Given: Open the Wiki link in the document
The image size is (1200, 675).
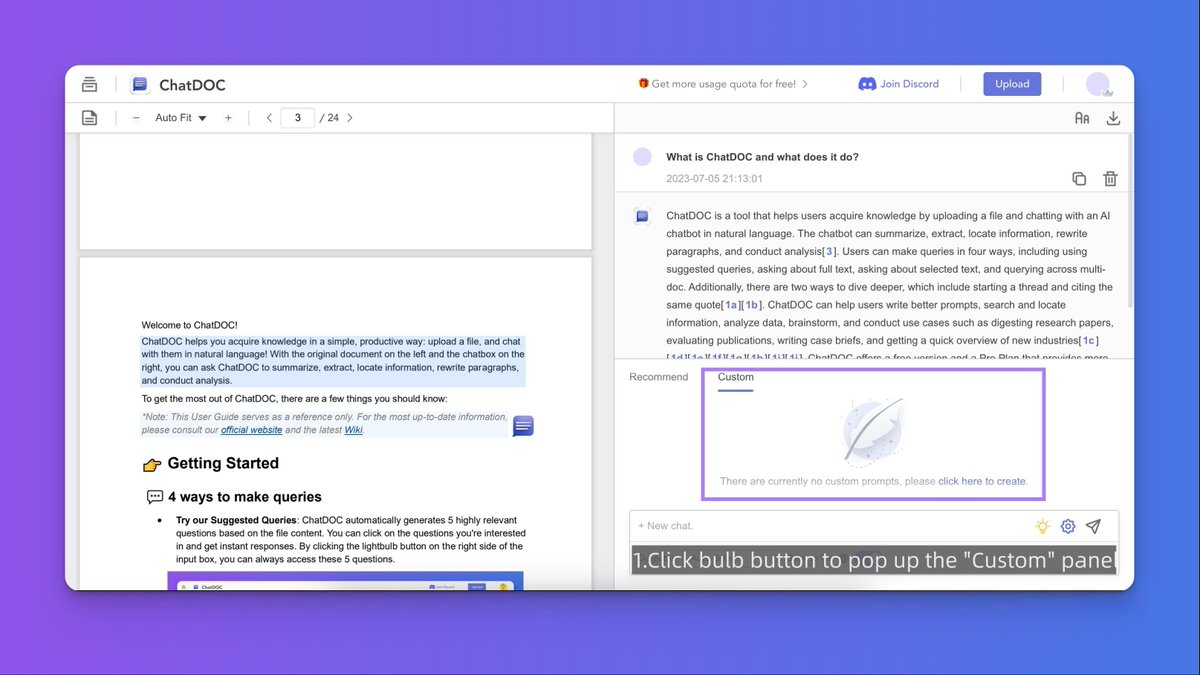Looking at the screenshot, I should (353, 430).
